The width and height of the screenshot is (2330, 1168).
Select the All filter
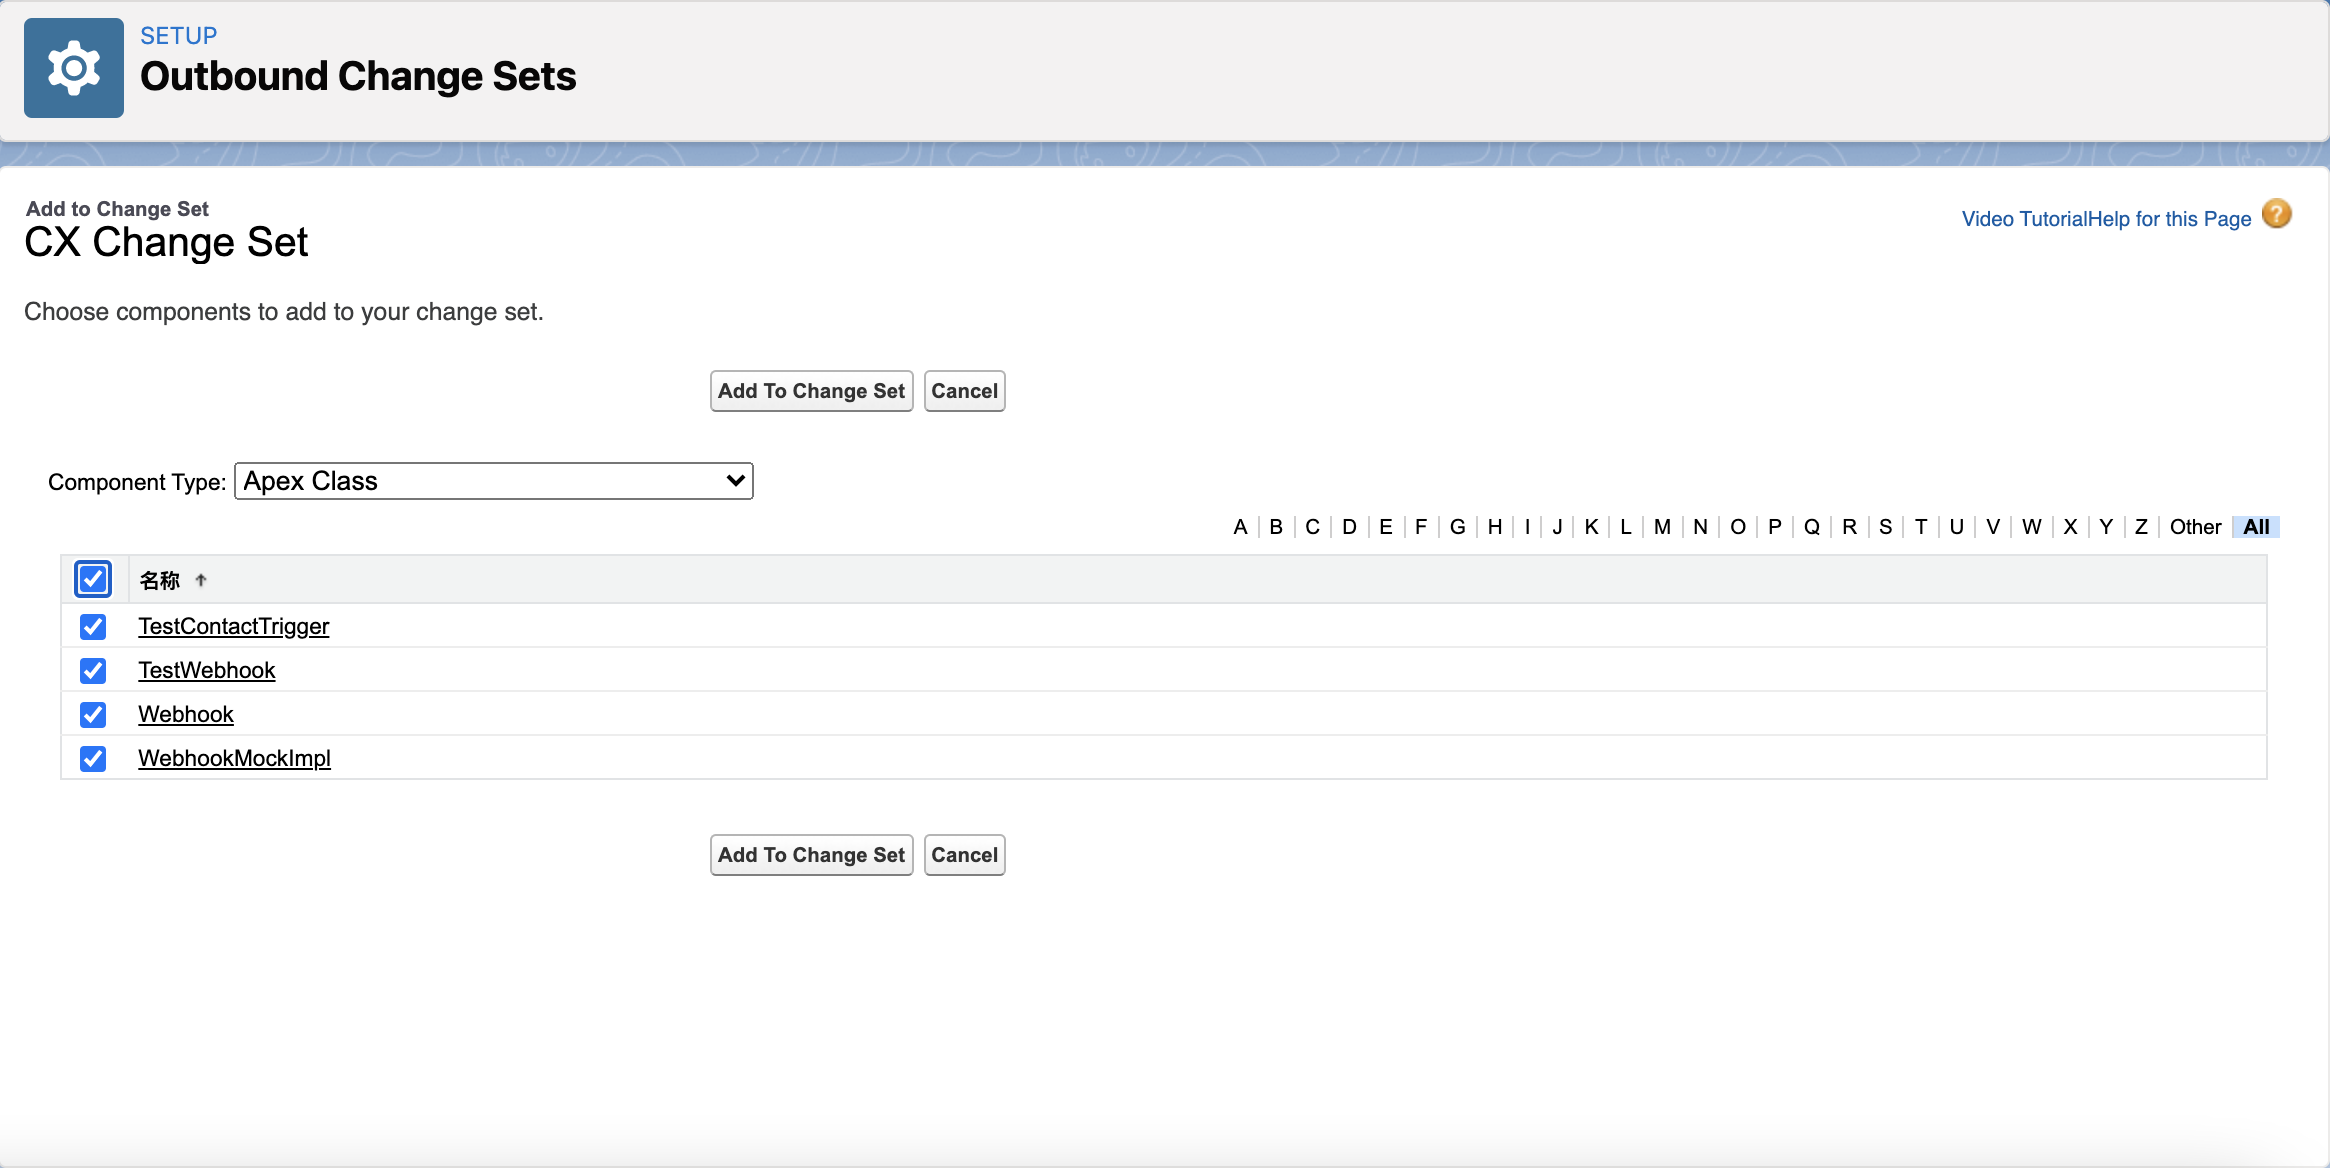click(x=2256, y=527)
